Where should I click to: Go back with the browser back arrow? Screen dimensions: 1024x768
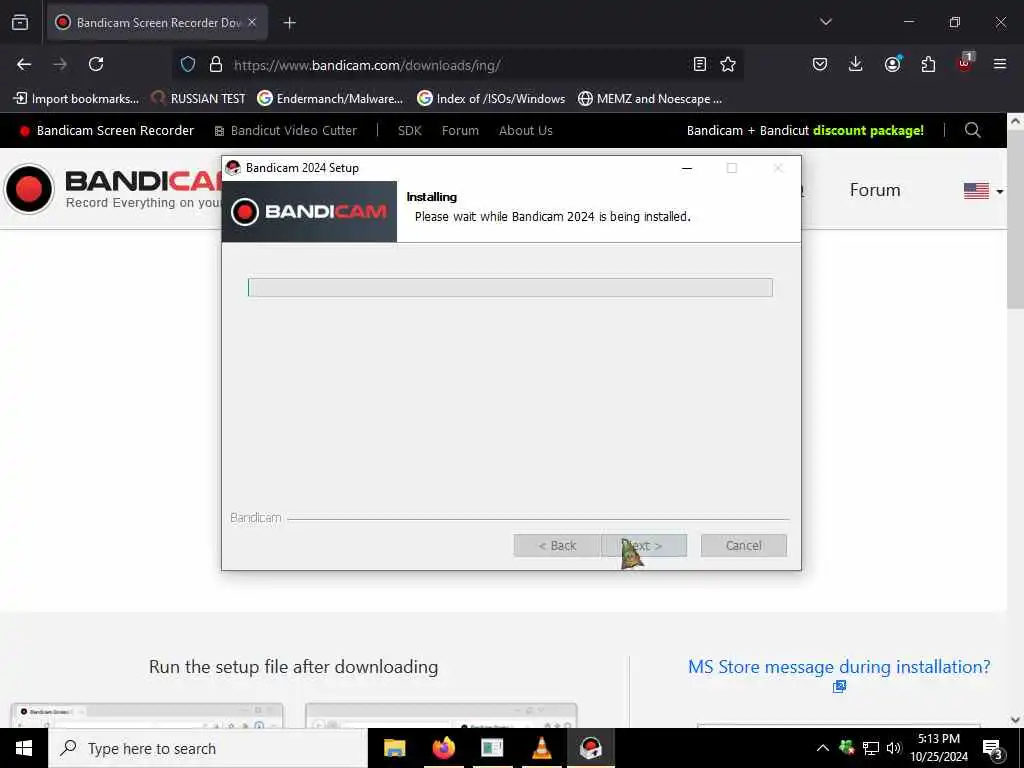click(24, 64)
